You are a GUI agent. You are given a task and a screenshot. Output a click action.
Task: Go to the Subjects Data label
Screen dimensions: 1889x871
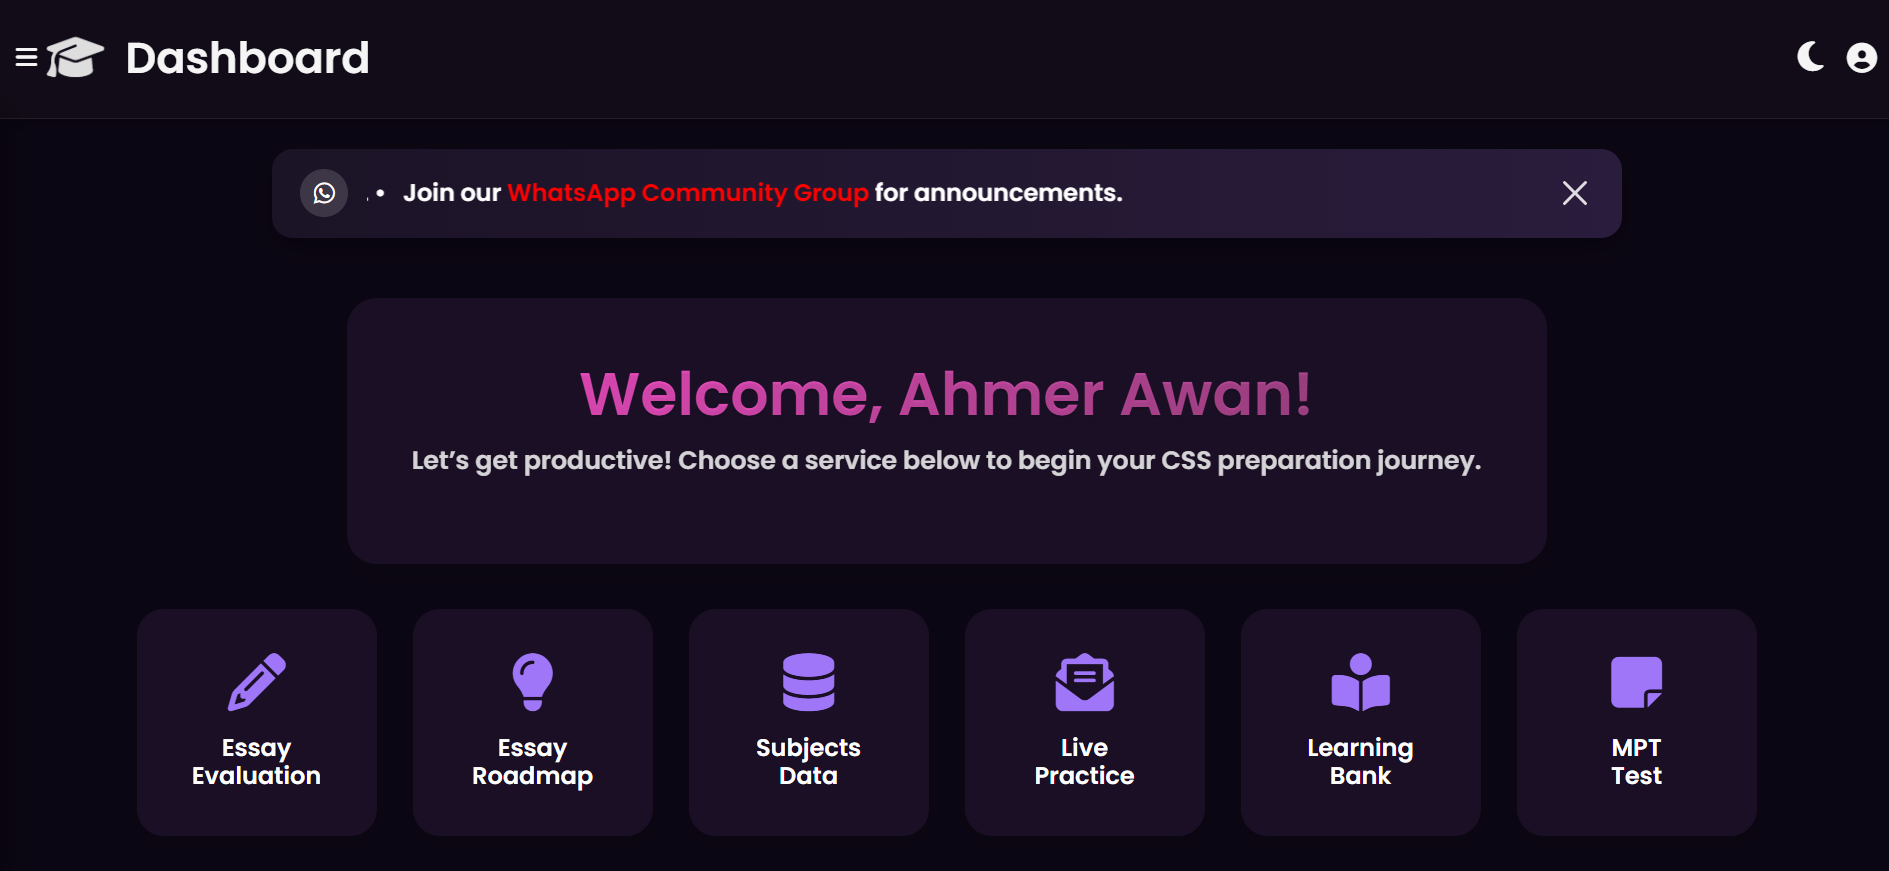809,762
